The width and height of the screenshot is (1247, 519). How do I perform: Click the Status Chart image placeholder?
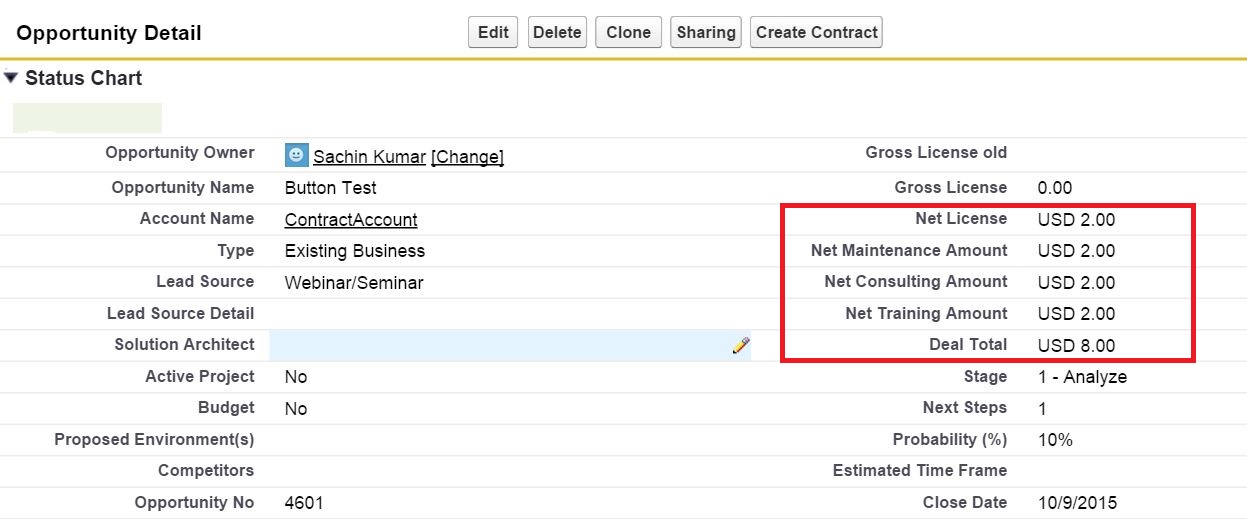point(88,117)
